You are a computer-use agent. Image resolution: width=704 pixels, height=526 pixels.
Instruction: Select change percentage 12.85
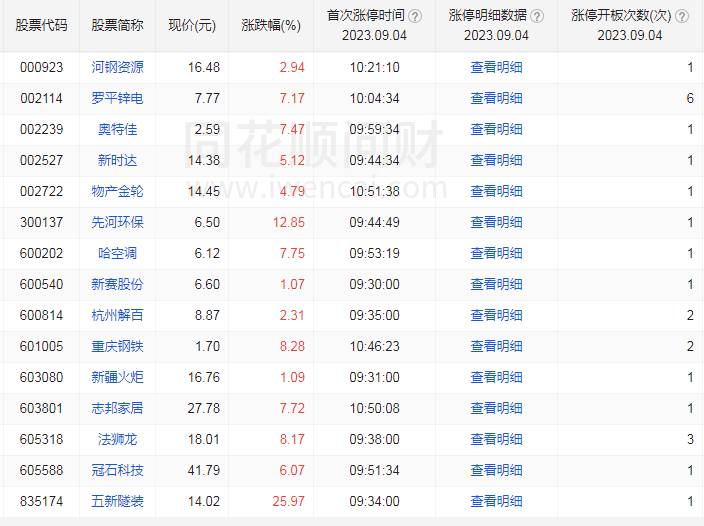point(289,222)
